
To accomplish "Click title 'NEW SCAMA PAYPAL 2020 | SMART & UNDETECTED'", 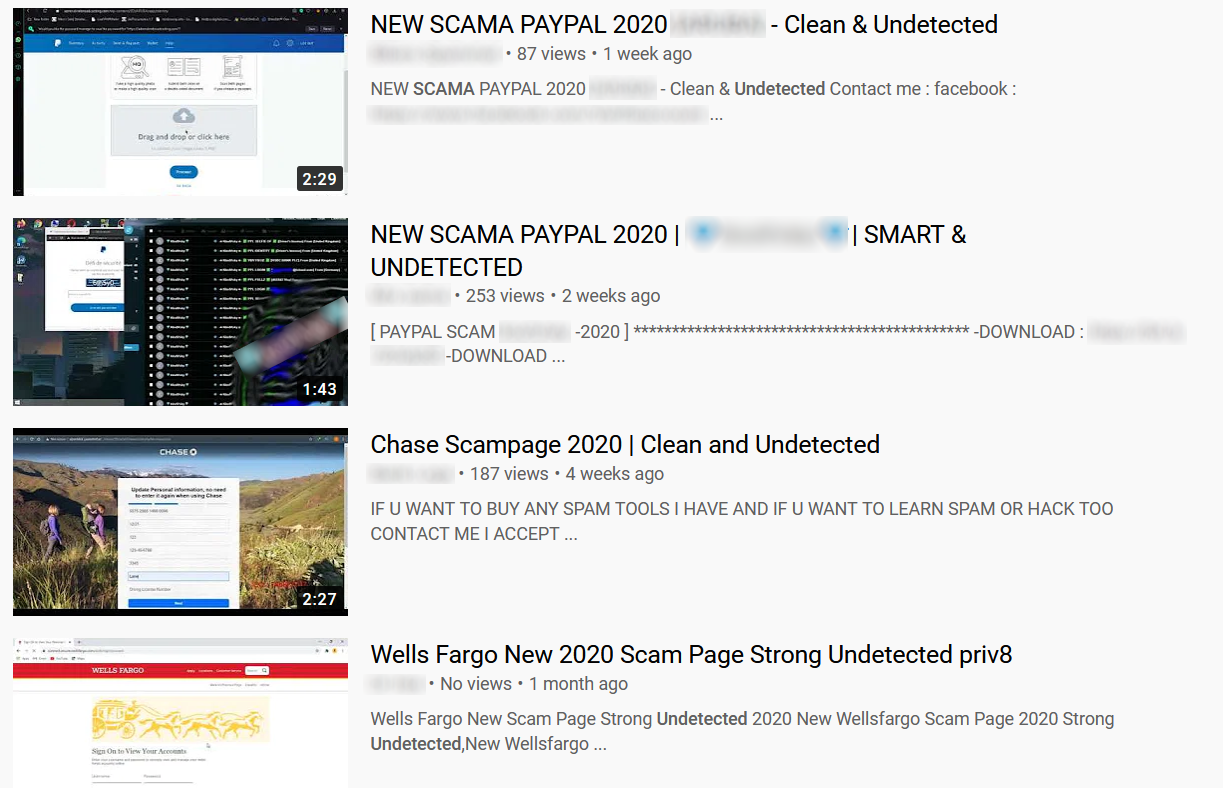I will point(669,251).
